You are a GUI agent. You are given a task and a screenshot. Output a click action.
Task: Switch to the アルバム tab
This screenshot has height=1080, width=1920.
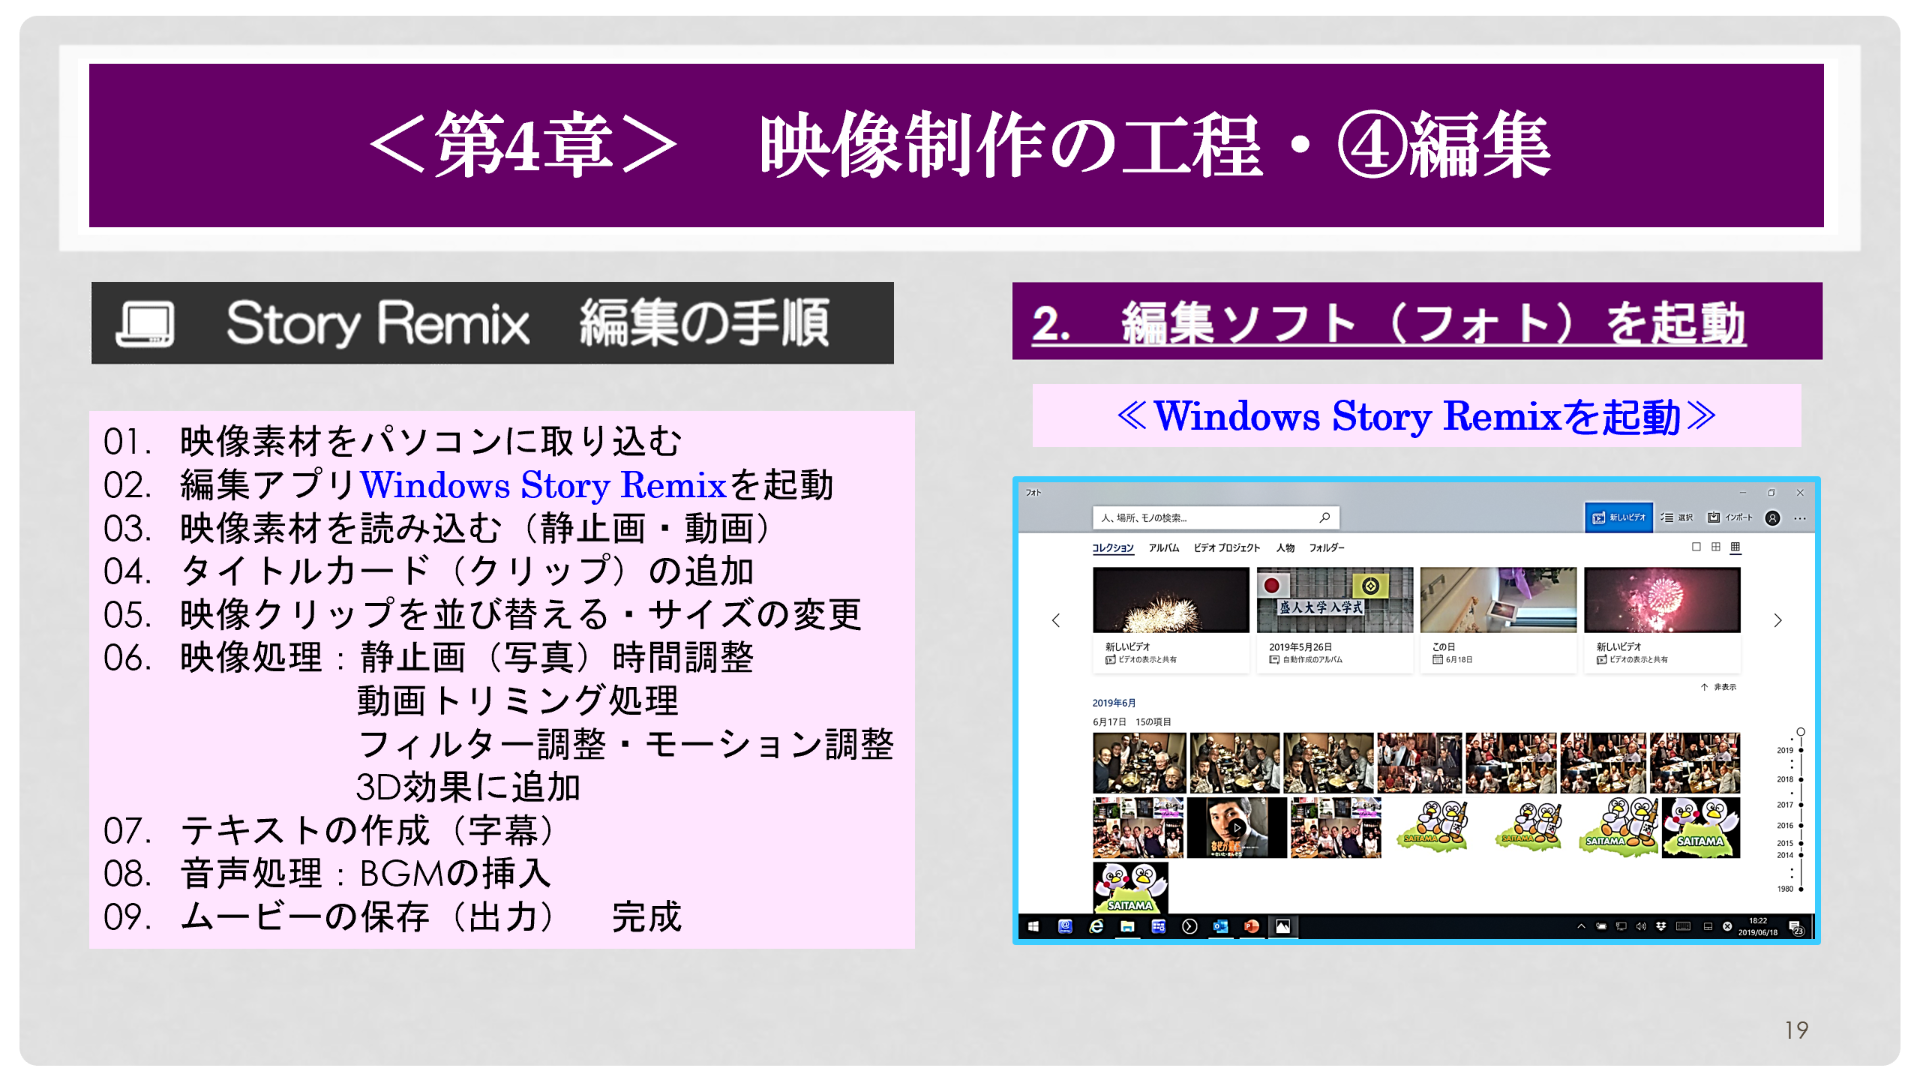coord(1163,548)
